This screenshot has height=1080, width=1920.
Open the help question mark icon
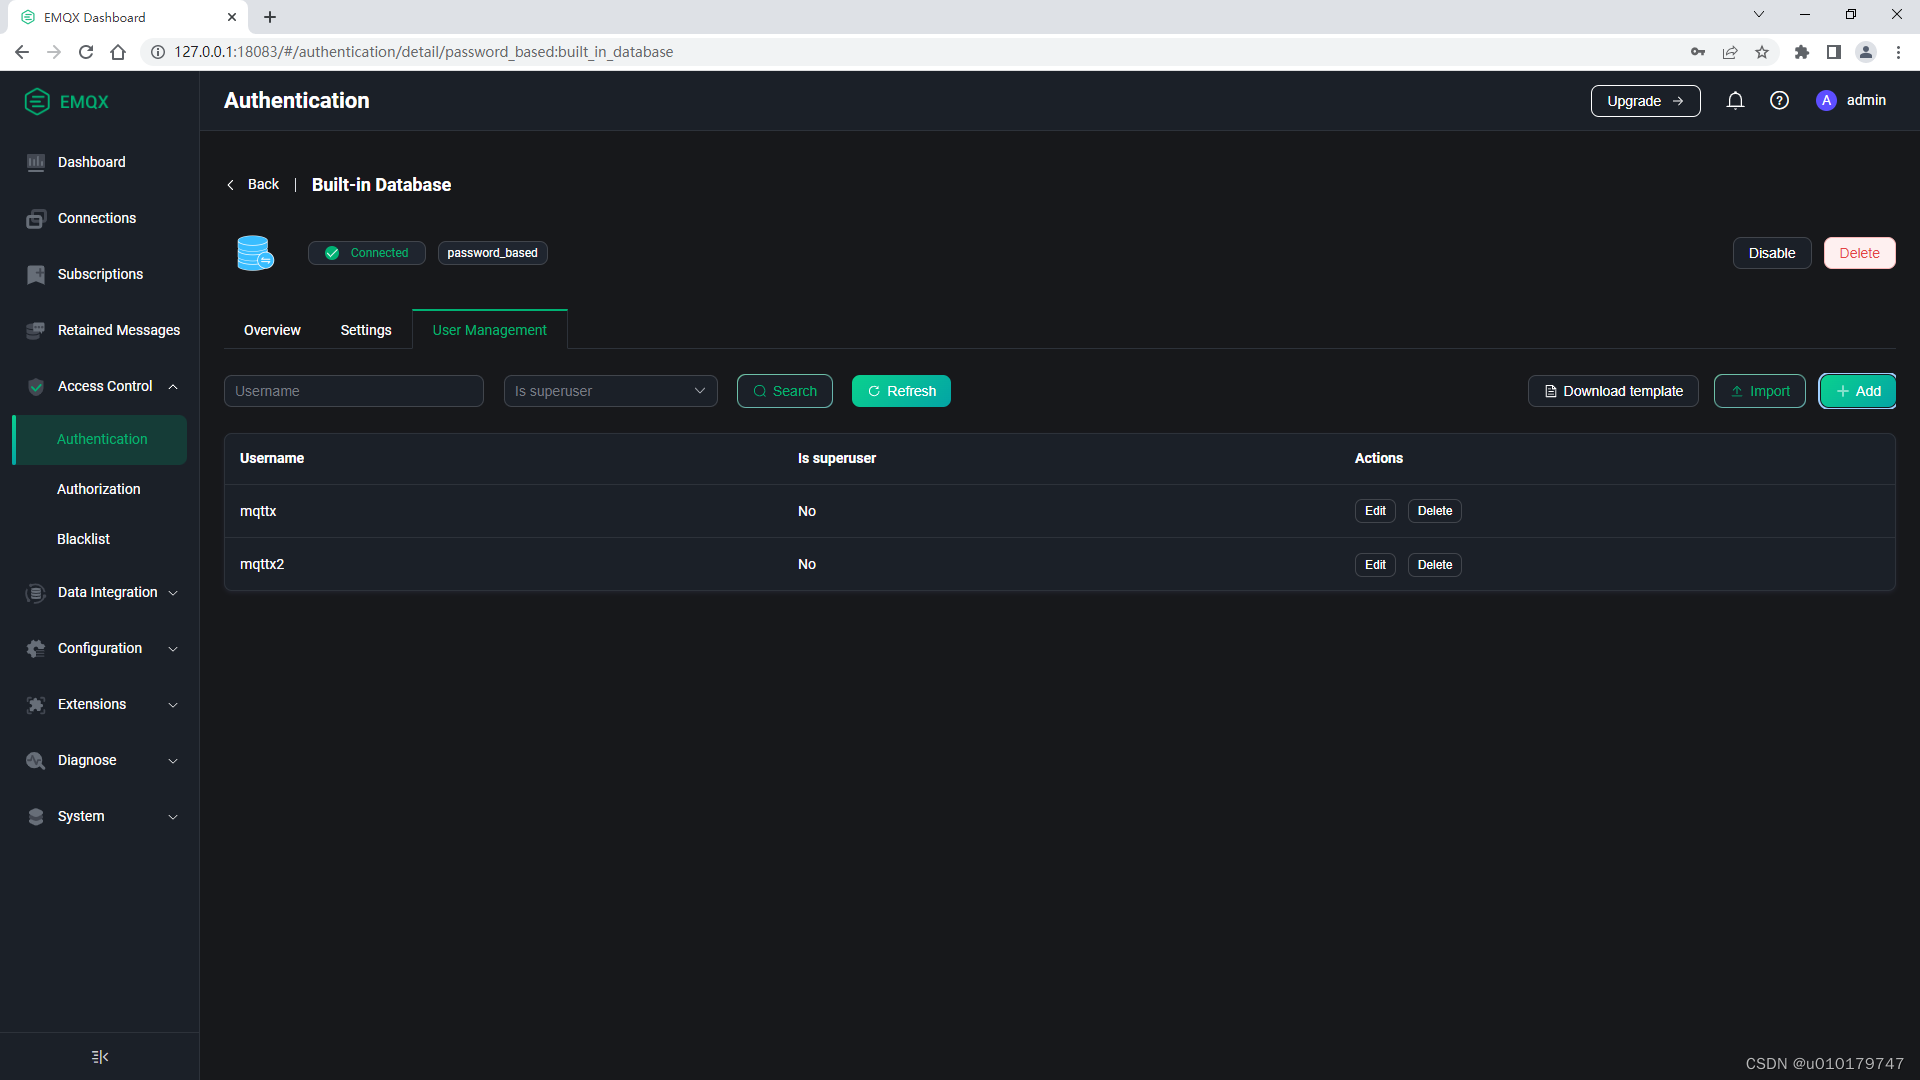(x=1779, y=100)
